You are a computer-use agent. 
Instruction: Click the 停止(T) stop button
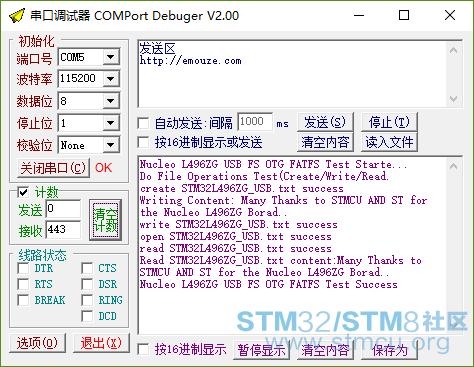[389, 122]
